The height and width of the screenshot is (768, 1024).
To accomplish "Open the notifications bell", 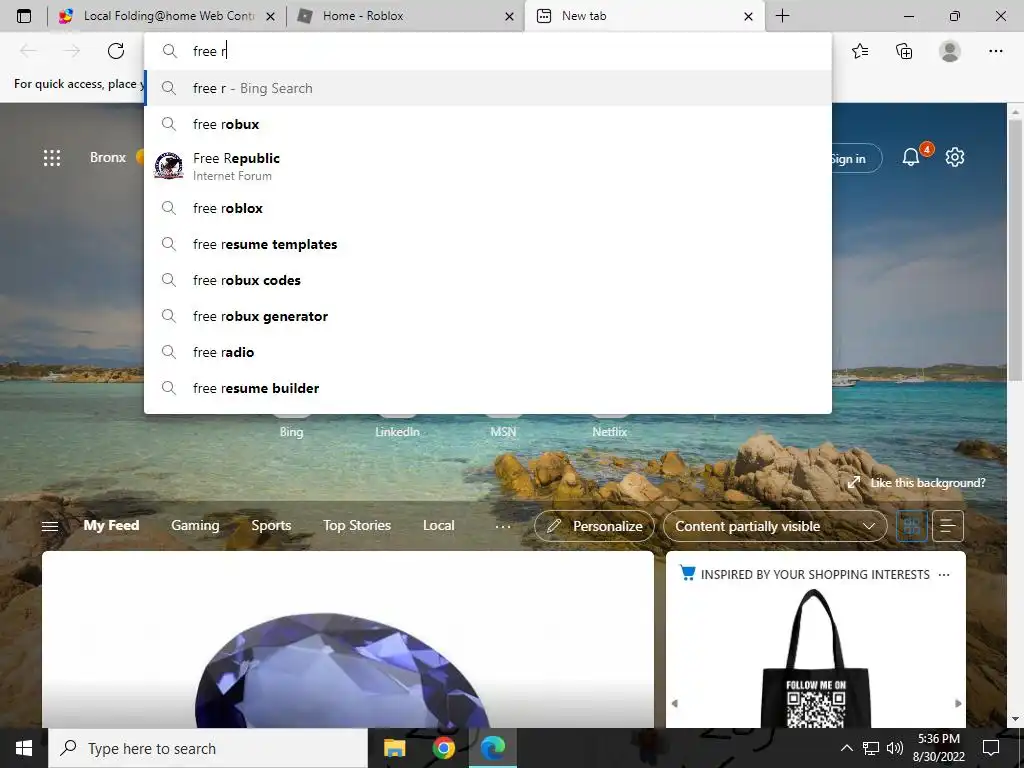I will (x=911, y=157).
